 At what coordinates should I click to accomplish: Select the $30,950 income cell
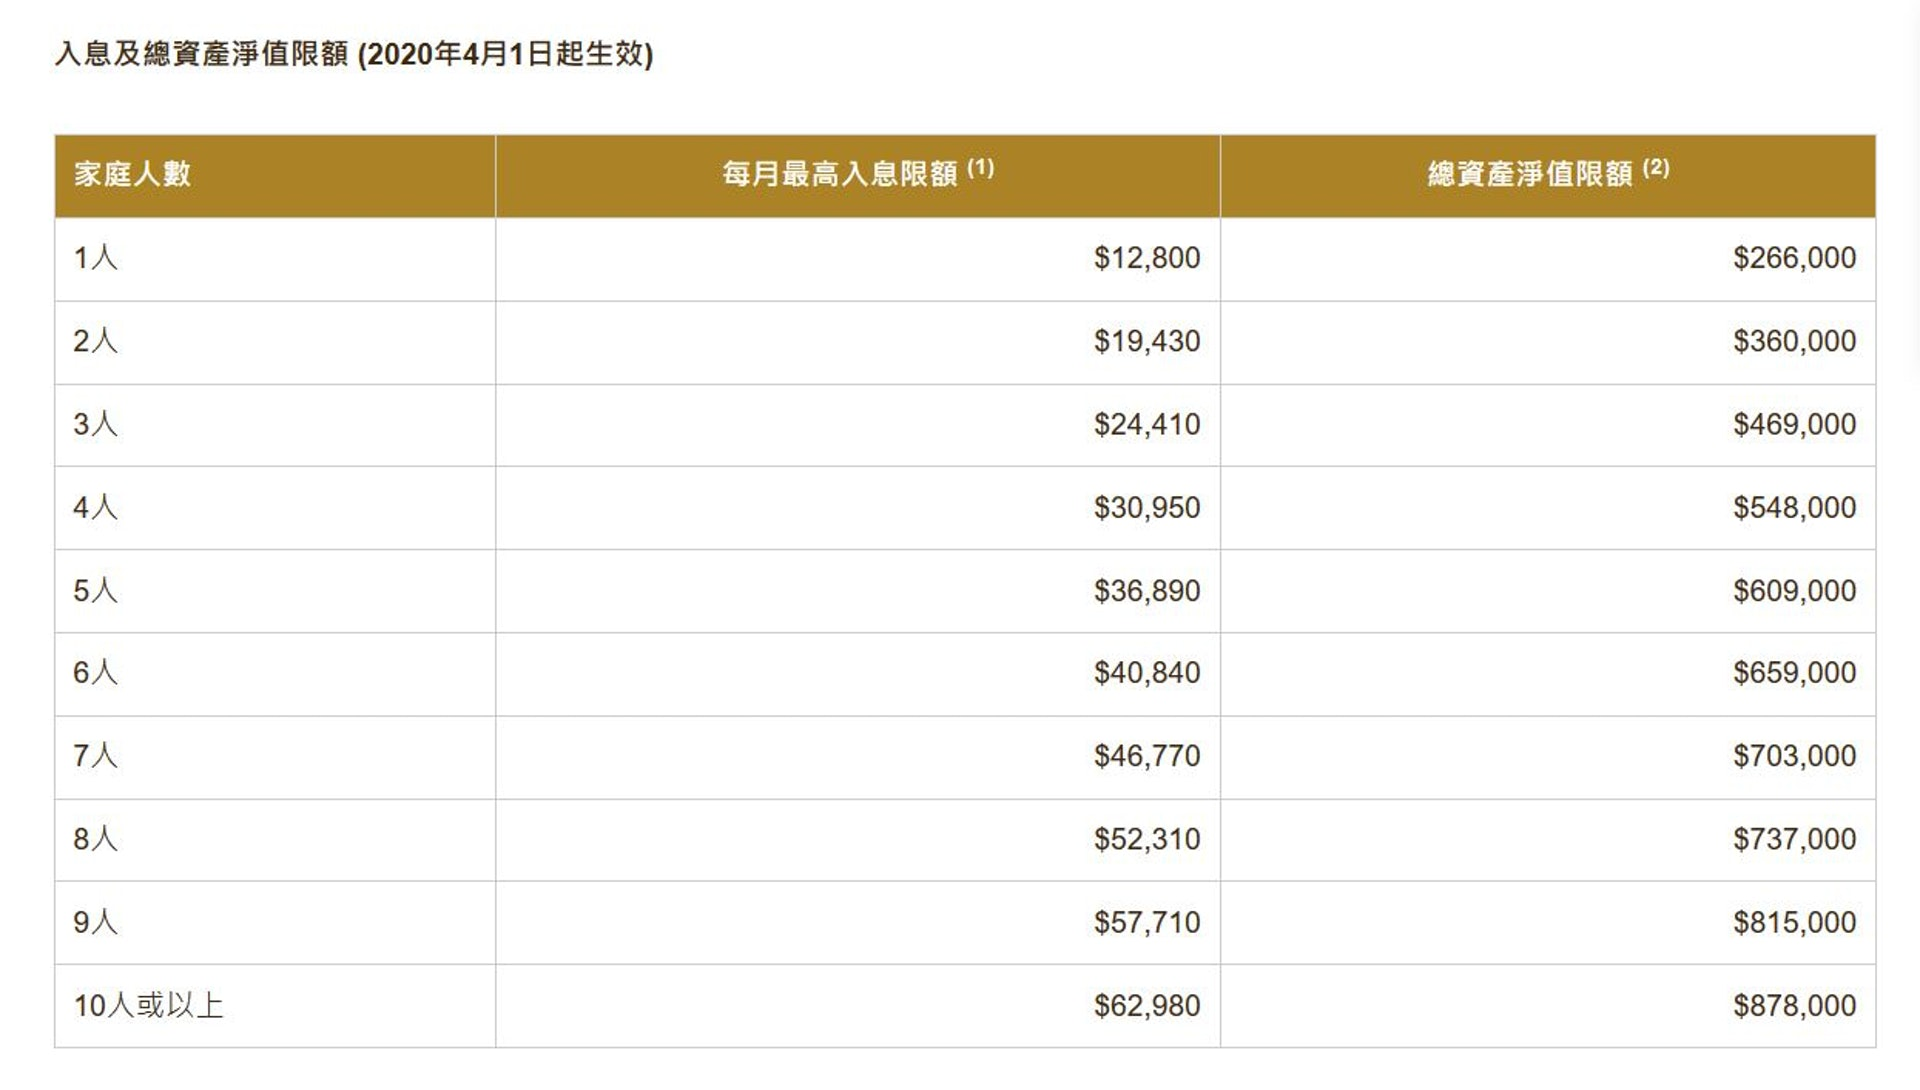(1147, 507)
